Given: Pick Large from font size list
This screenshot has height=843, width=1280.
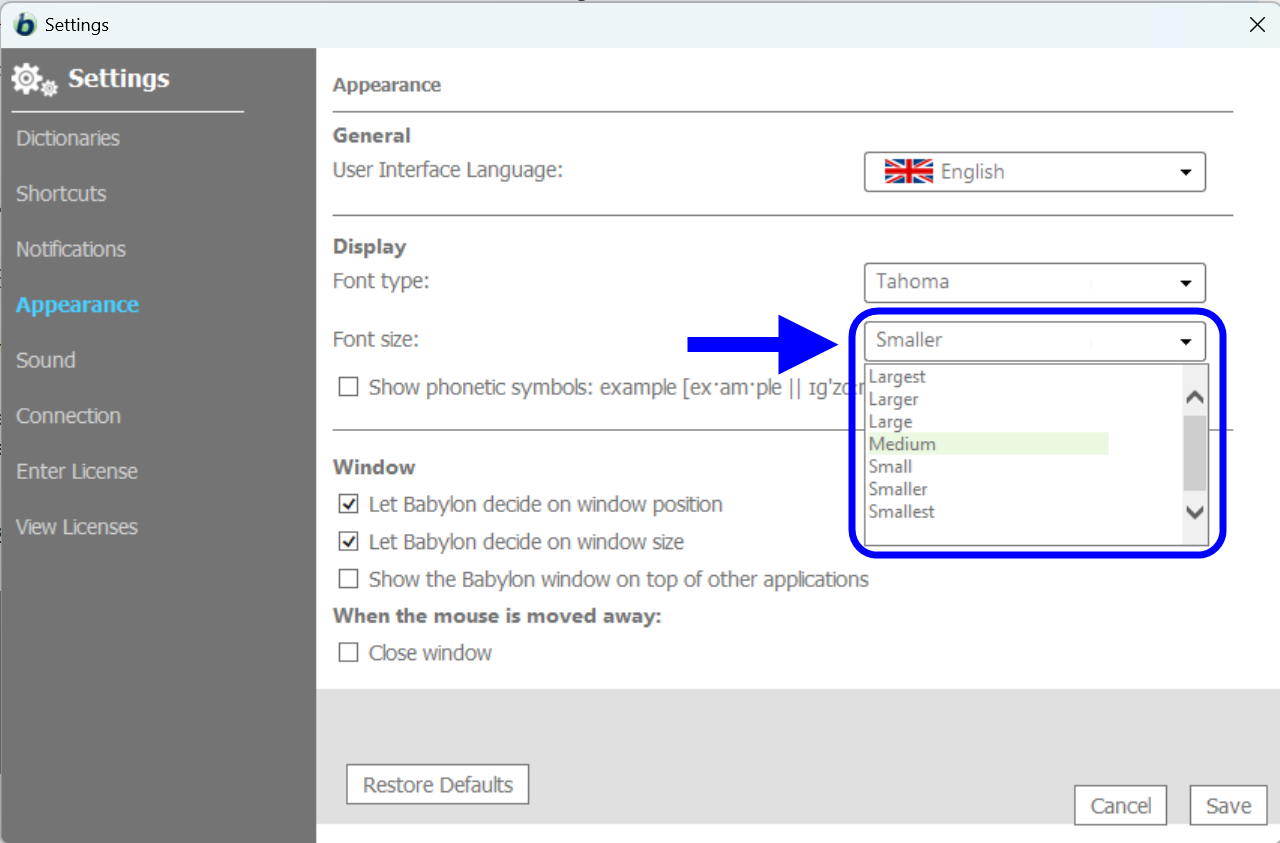Looking at the screenshot, I should [x=890, y=422].
